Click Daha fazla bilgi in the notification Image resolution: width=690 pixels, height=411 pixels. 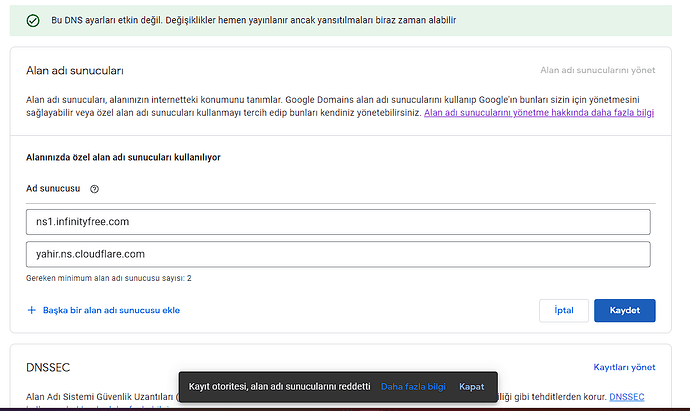pos(413,387)
